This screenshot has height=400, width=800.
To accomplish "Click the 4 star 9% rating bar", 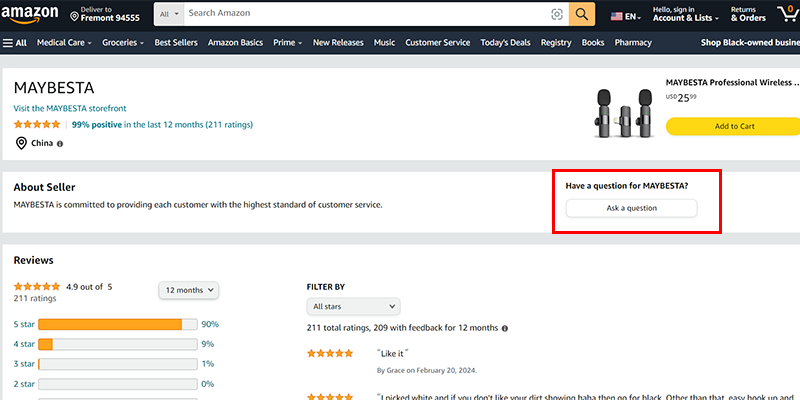I will coord(118,344).
